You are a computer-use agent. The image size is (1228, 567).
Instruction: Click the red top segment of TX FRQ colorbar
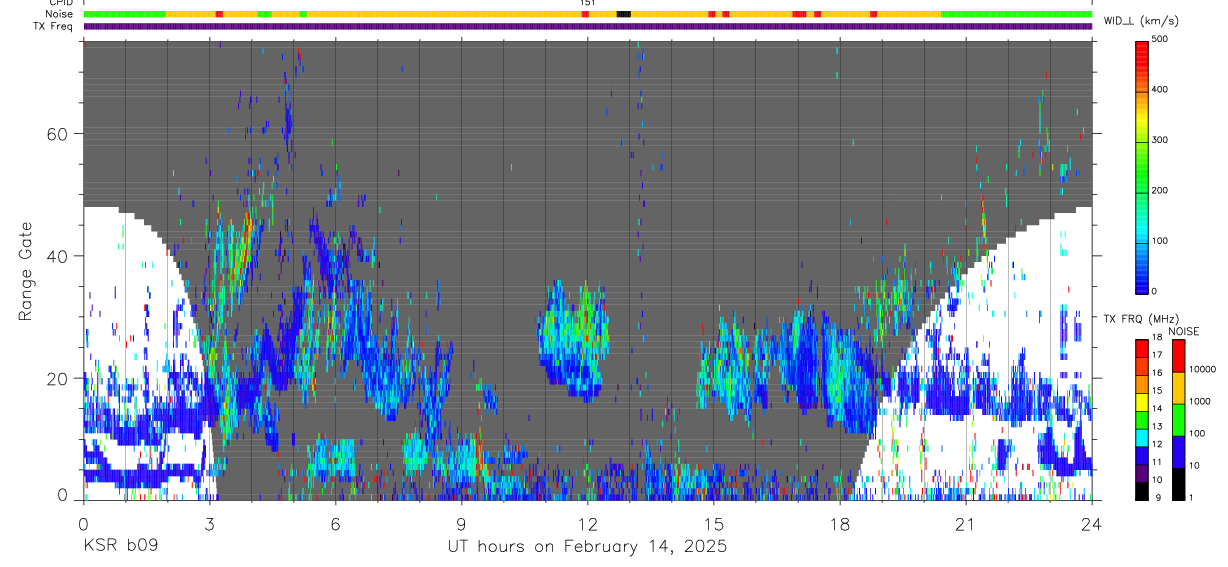[1142, 349]
